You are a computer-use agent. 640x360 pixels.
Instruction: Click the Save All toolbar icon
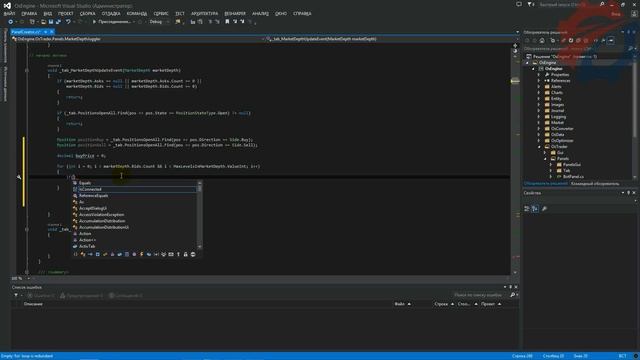(x=58, y=22)
